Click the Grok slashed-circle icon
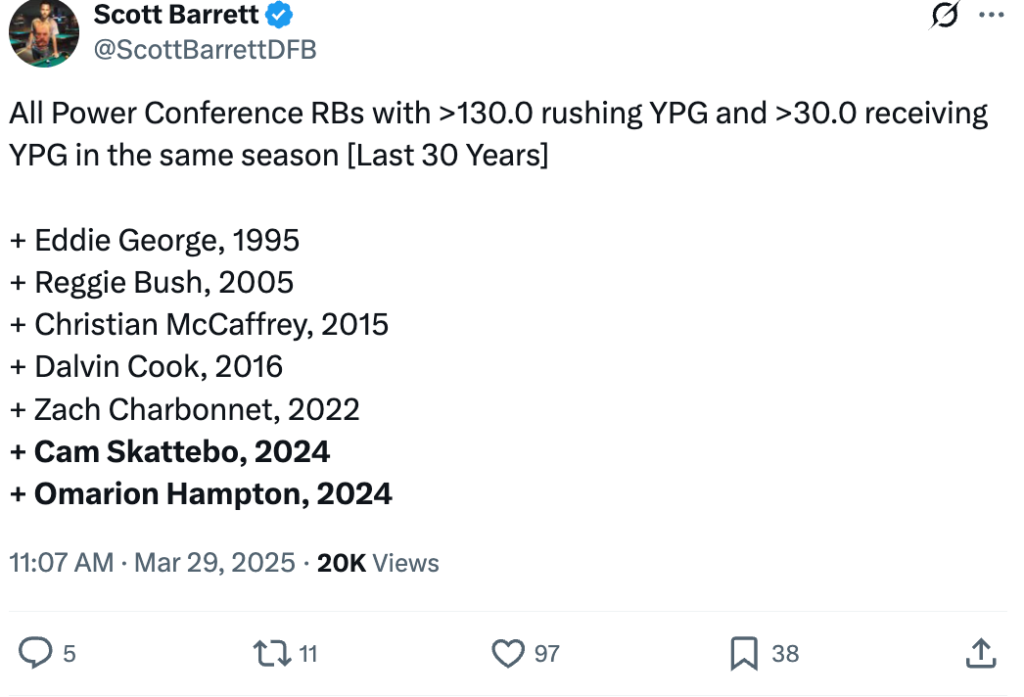This screenshot has width=1024, height=697. pos(945,14)
